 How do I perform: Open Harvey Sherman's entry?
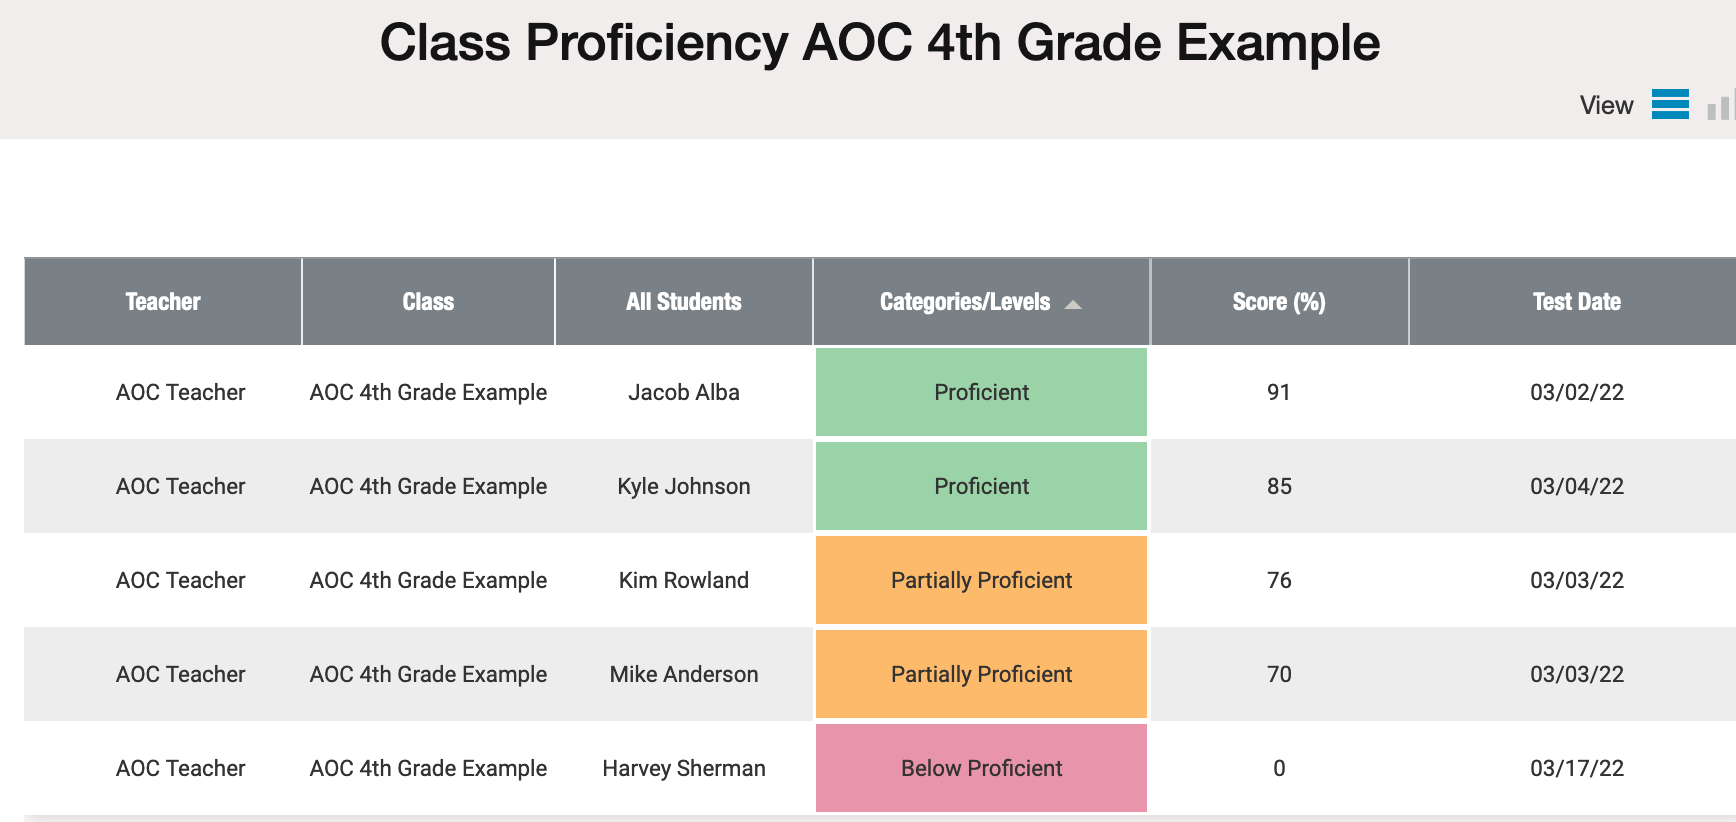[x=684, y=768]
